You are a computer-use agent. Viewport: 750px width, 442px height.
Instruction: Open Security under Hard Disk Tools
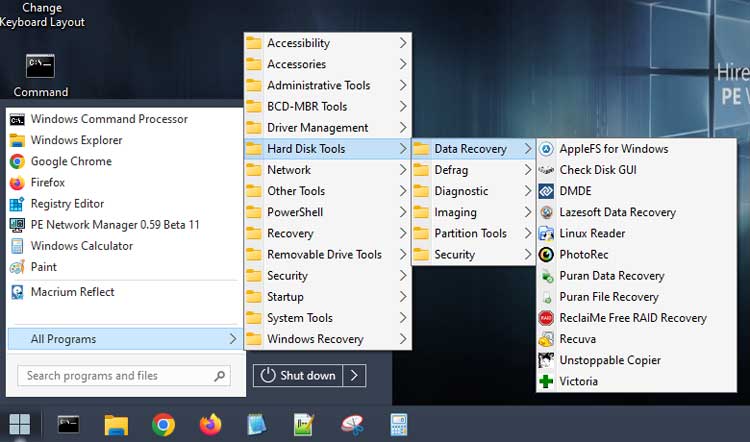click(x=473, y=254)
